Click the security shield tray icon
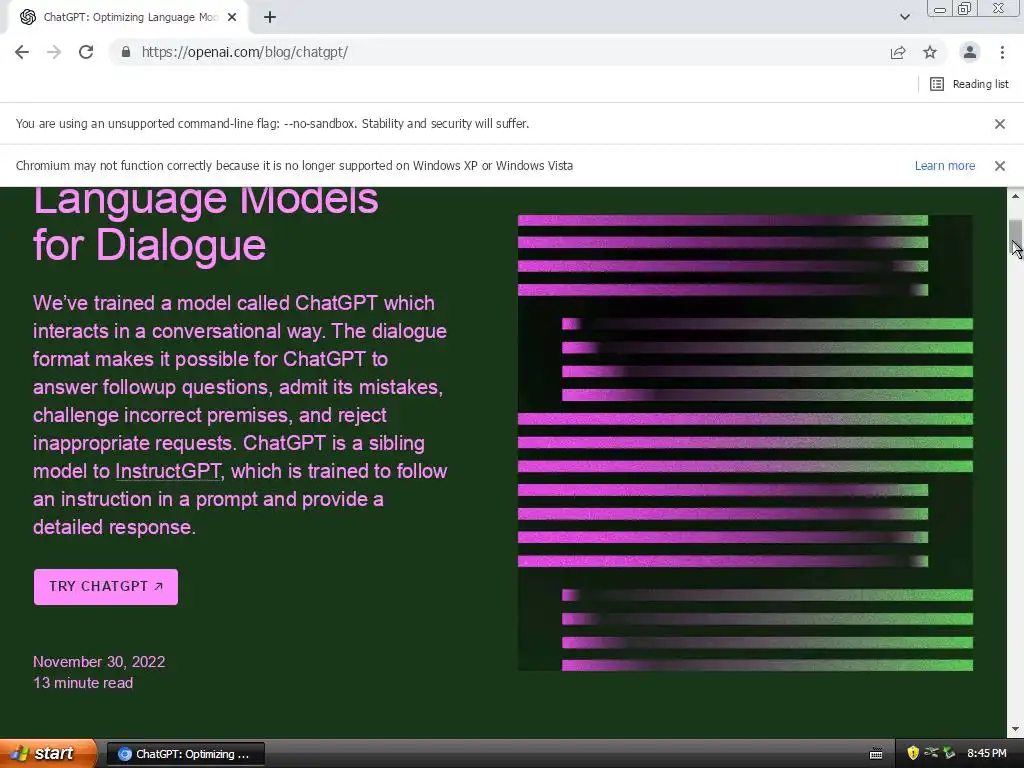The image size is (1024, 768). [x=913, y=753]
